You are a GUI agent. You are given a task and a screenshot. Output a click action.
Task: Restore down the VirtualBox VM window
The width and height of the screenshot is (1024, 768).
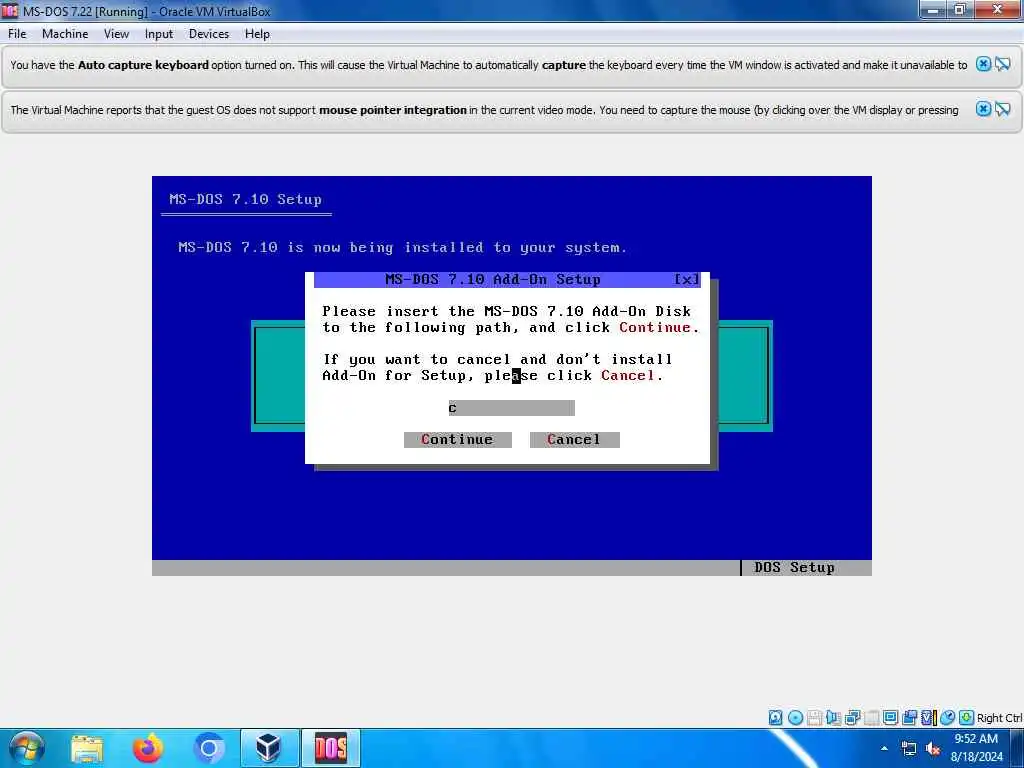(x=959, y=9)
